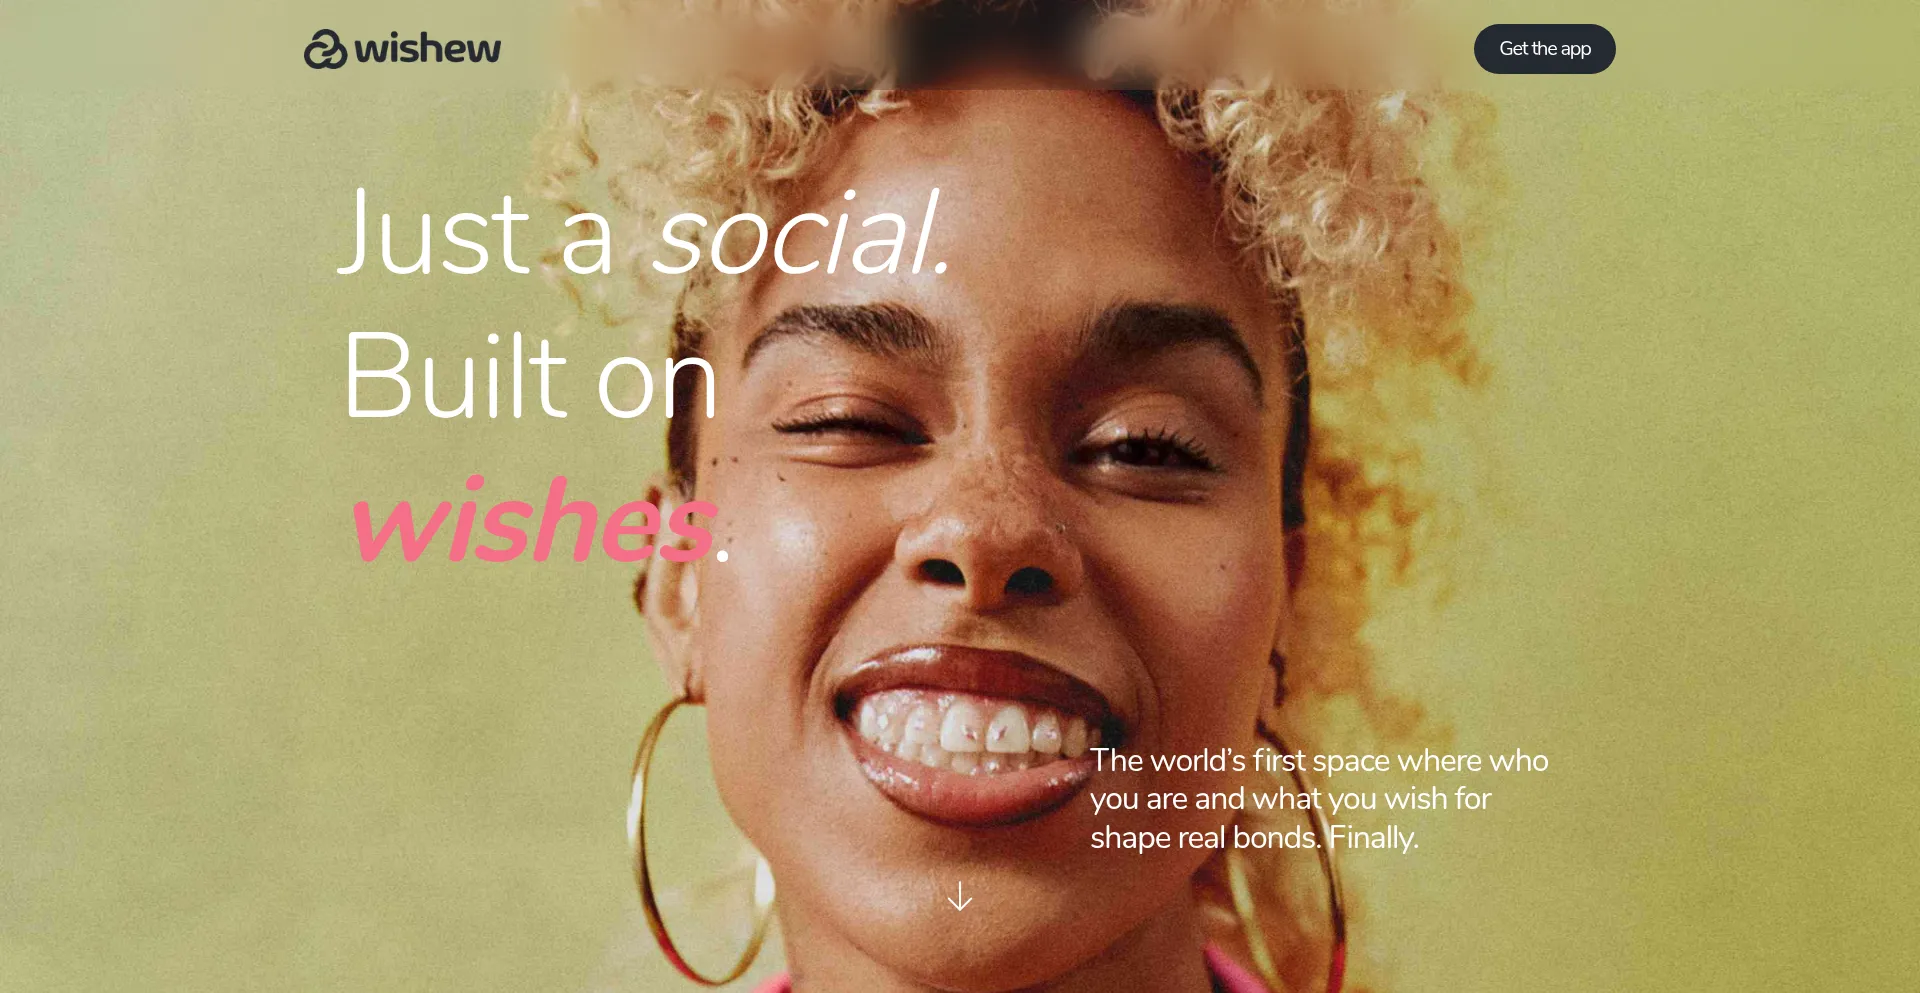Select the pink 'wishes' word

(533, 522)
